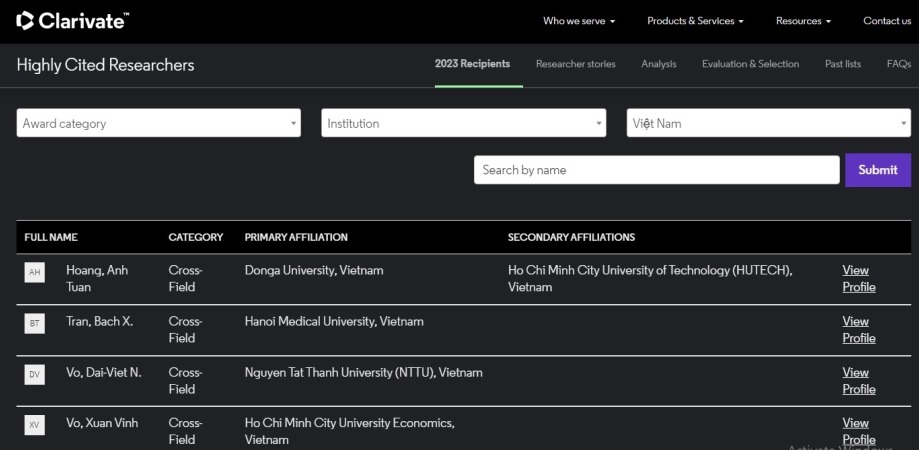Click the Highly Cited Researchers heading
This screenshot has height=450, width=919.
click(x=105, y=64)
